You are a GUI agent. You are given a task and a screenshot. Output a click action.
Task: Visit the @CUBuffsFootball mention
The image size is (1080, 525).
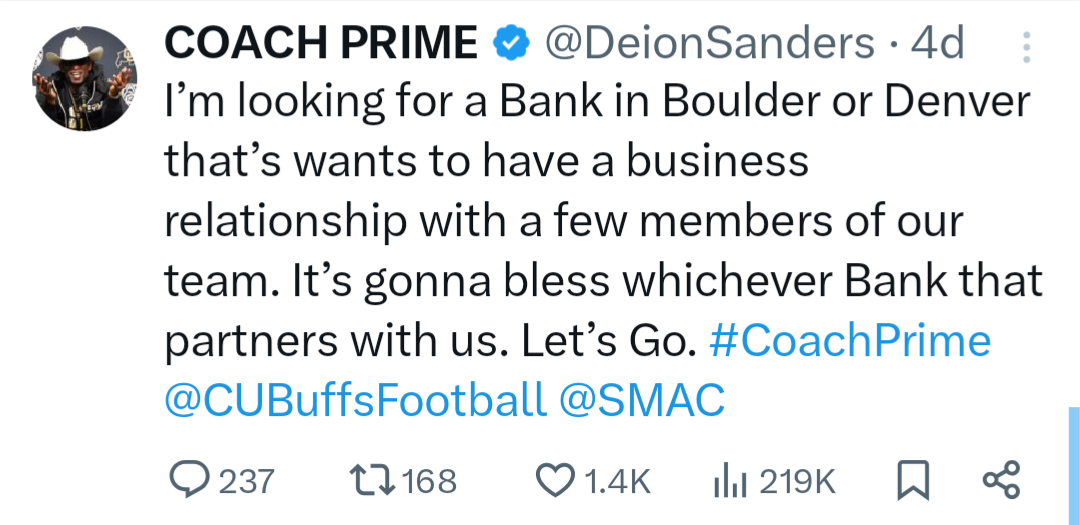[x=355, y=400]
